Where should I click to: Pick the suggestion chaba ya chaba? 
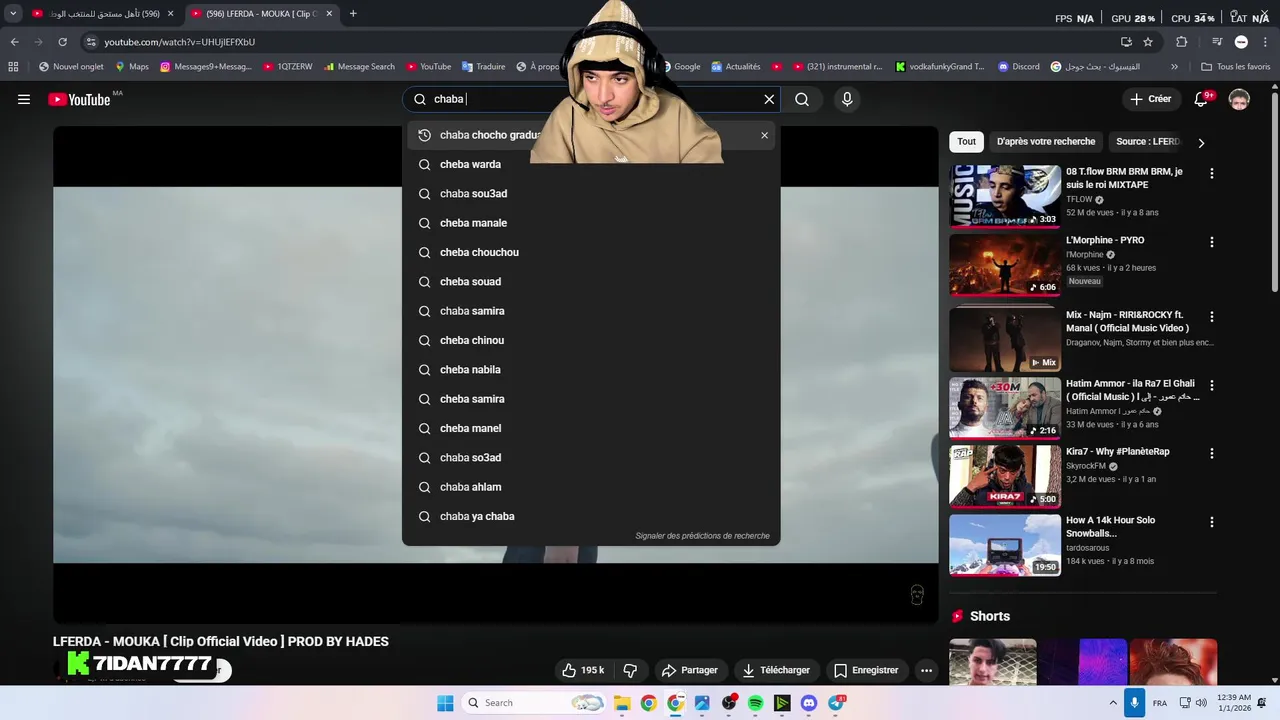pos(591,516)
